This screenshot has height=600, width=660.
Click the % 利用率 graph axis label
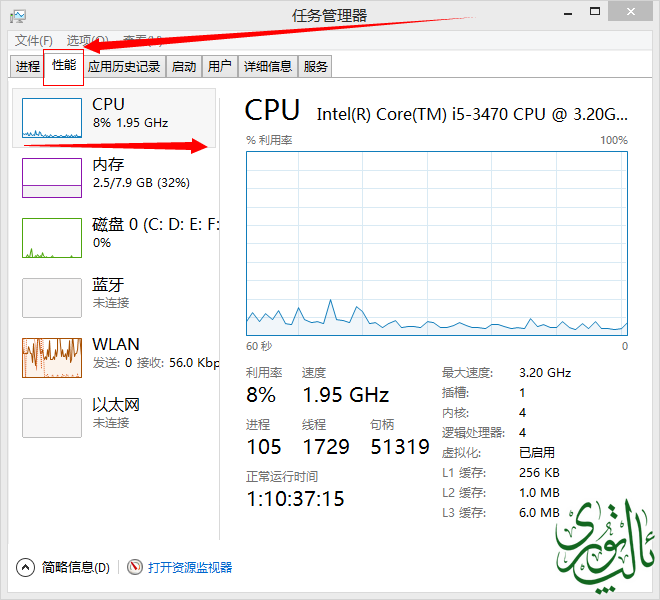[x=269, y=140]
